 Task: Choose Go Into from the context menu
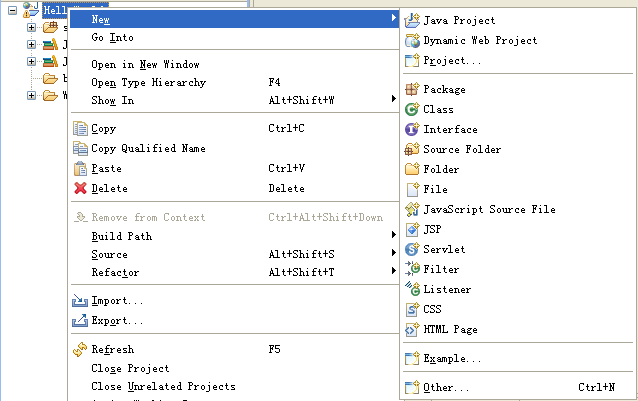tap(234, 37)
